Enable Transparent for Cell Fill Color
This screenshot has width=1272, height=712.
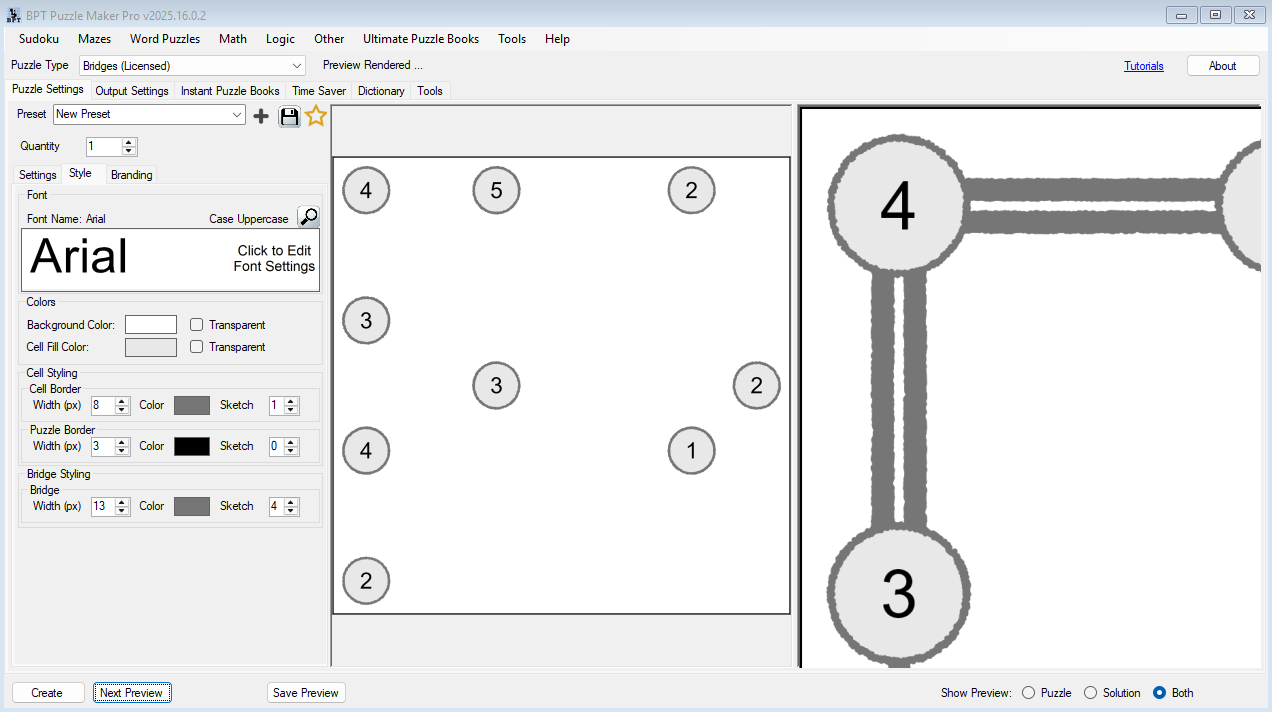(x=196, y=347)
